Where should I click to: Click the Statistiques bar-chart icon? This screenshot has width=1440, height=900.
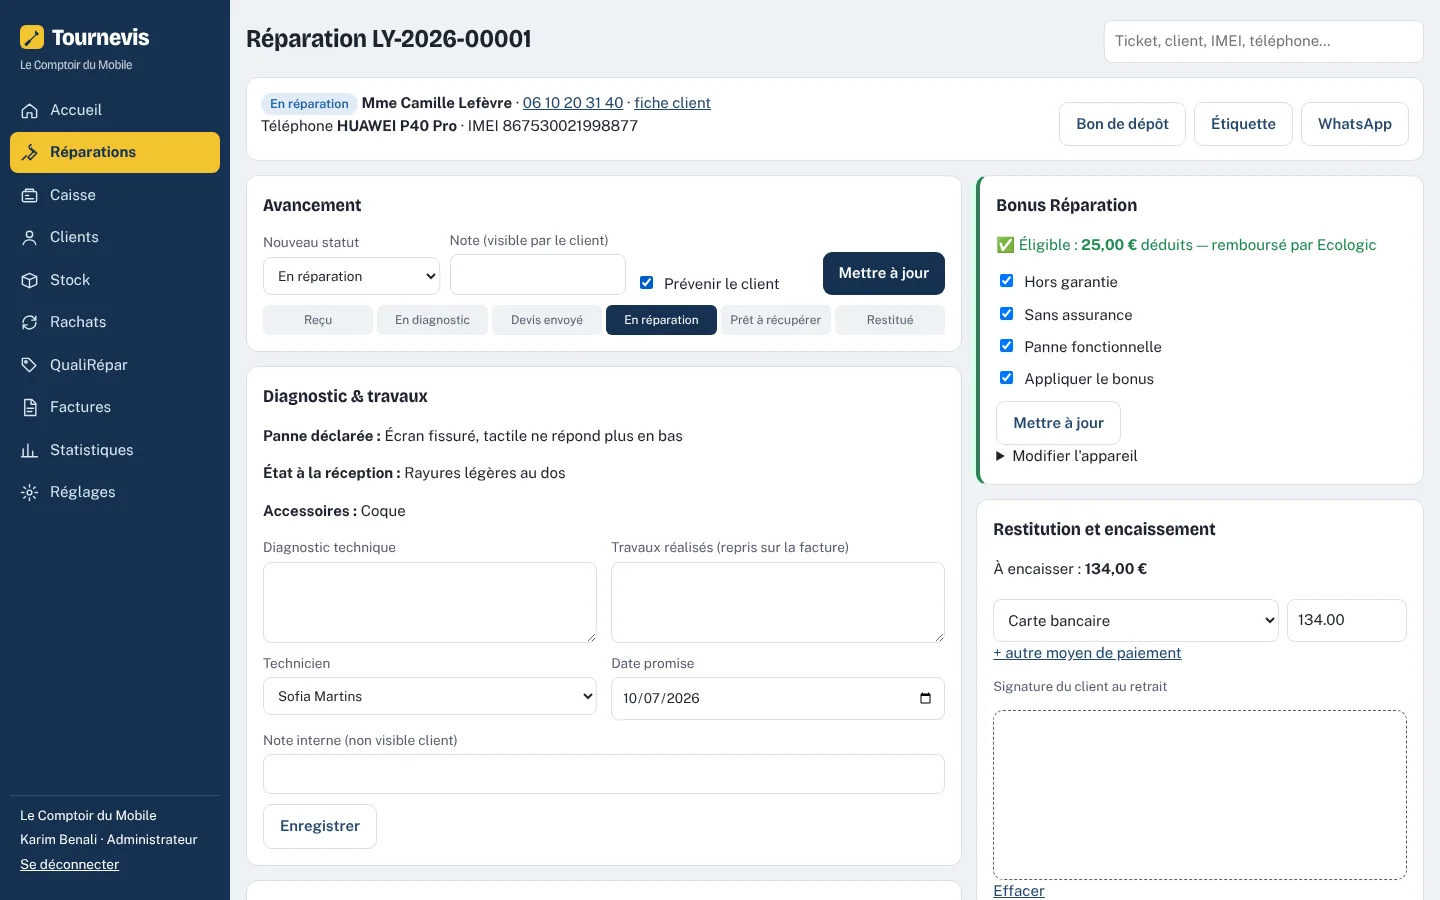tap(30, 451)
